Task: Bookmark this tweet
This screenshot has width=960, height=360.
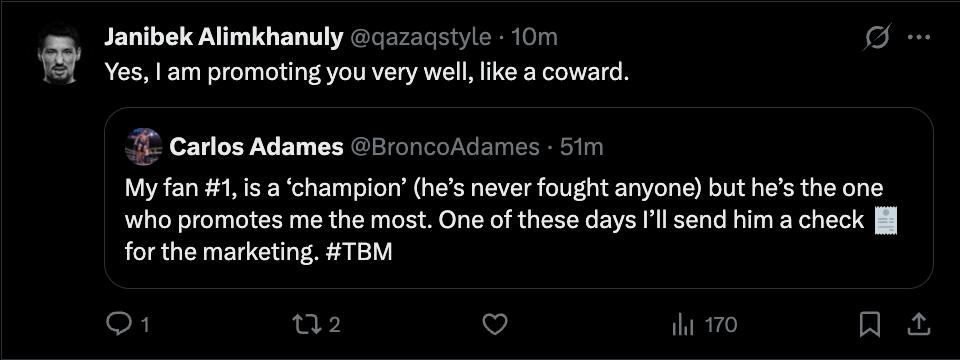Action: click(x=869, y=324)
